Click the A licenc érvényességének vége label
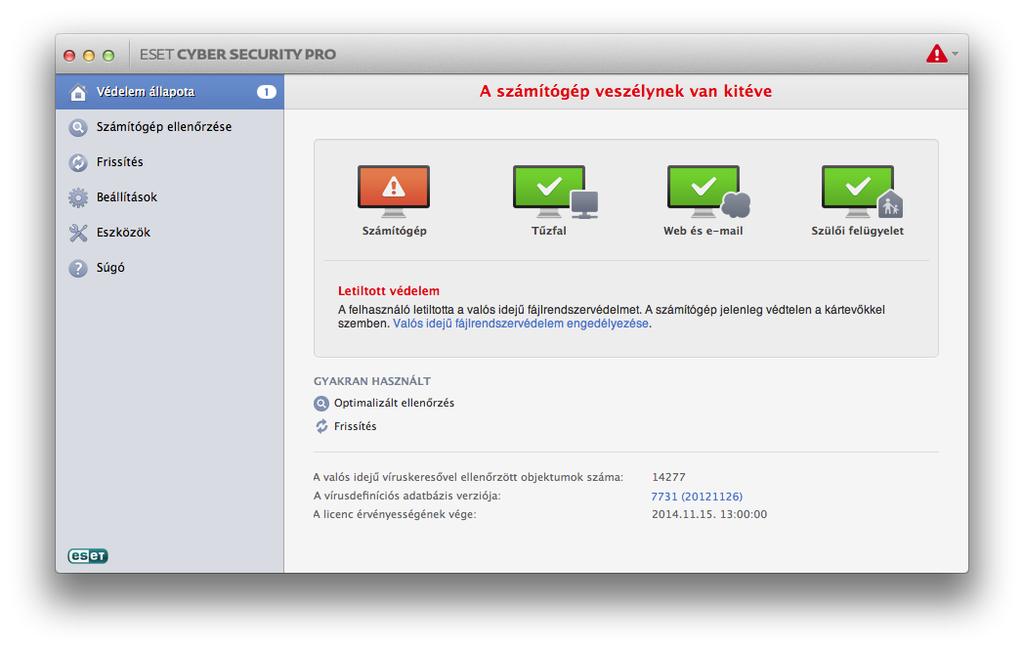The image size is (1024, 650). point(395,515)
